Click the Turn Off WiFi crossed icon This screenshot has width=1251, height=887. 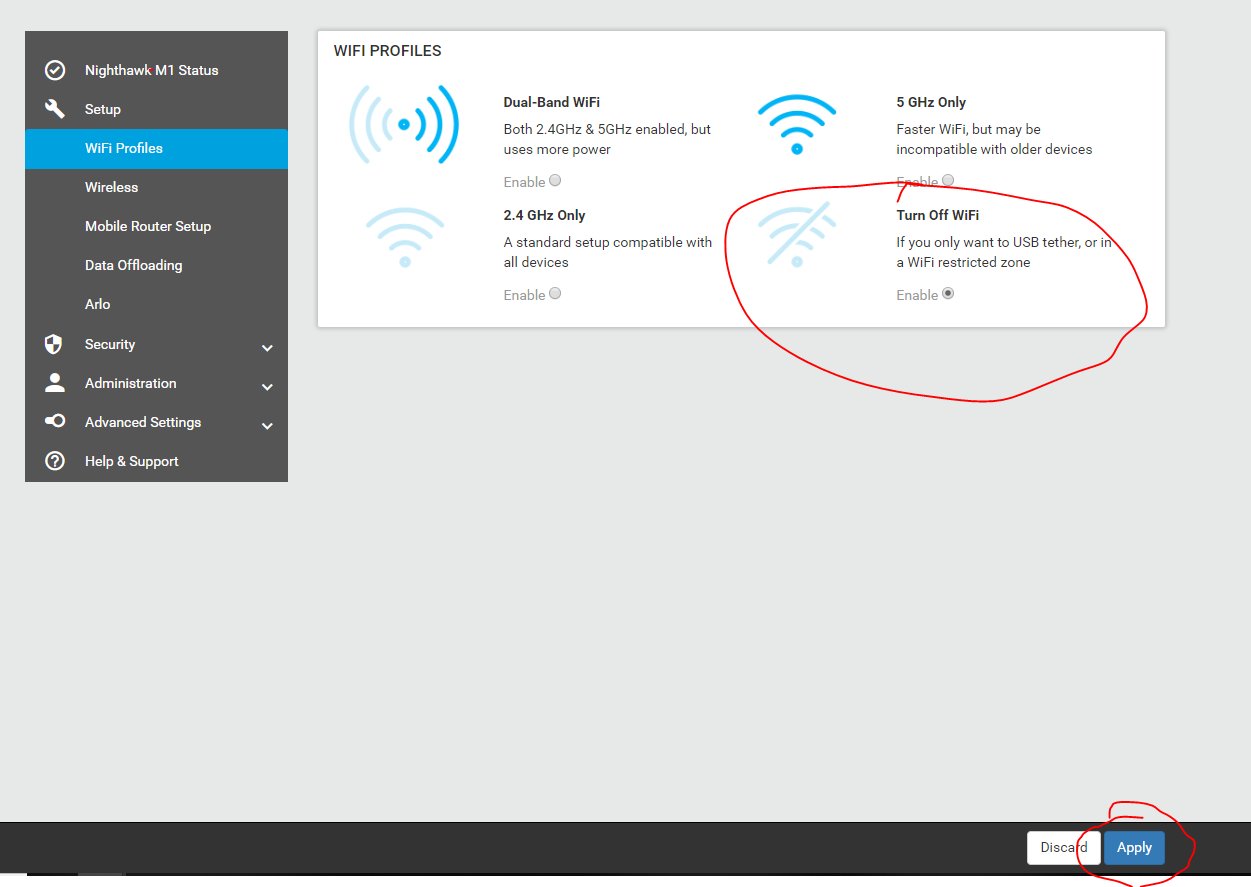pyautogui.click(x=797, y=234)
